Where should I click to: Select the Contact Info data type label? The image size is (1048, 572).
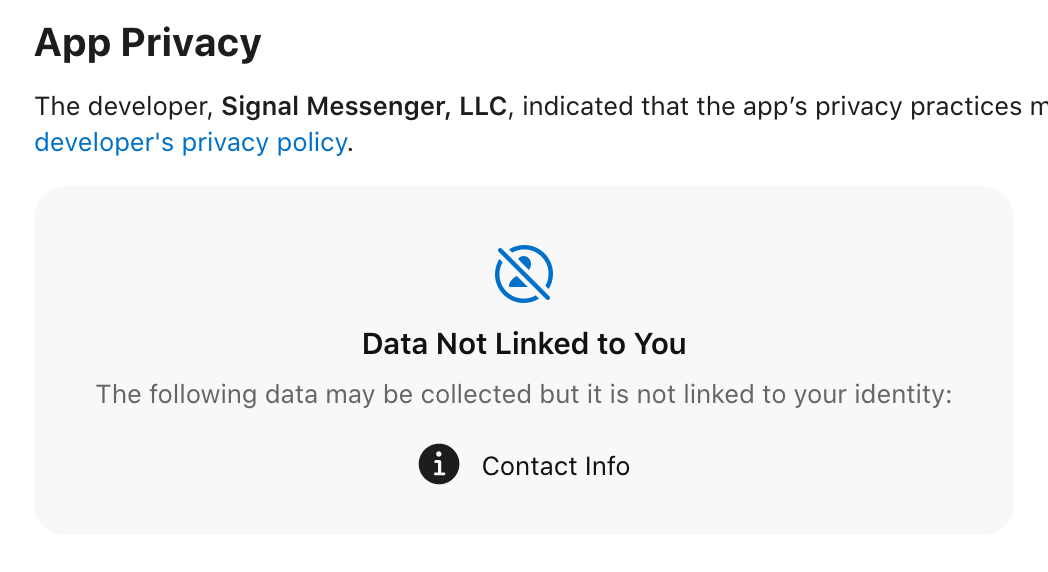555,466
